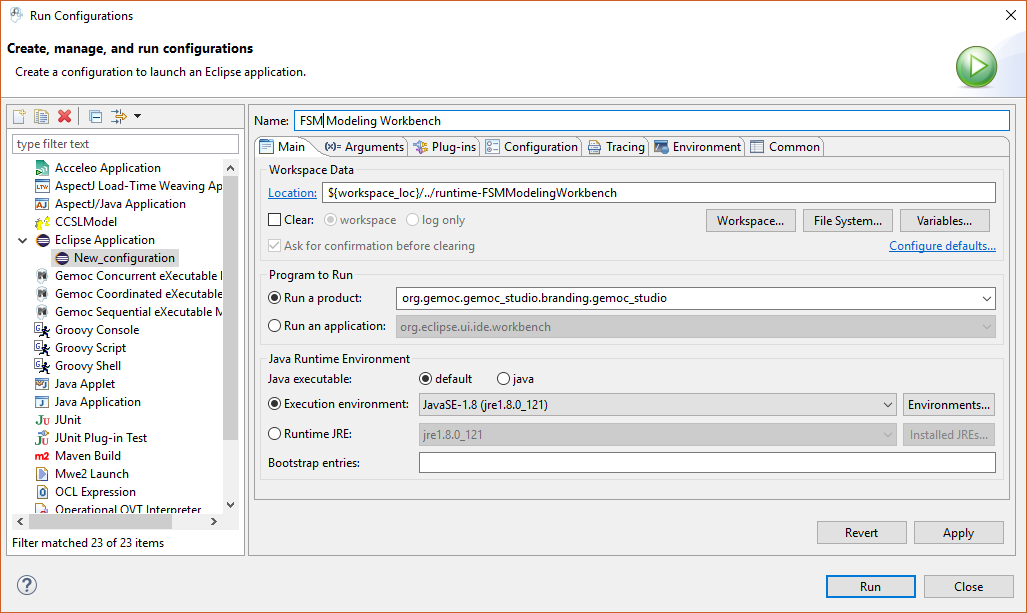Toggle Ask for confirmation before clearing
Viewport: 1027px width, 613px height.
pos(274,246)
